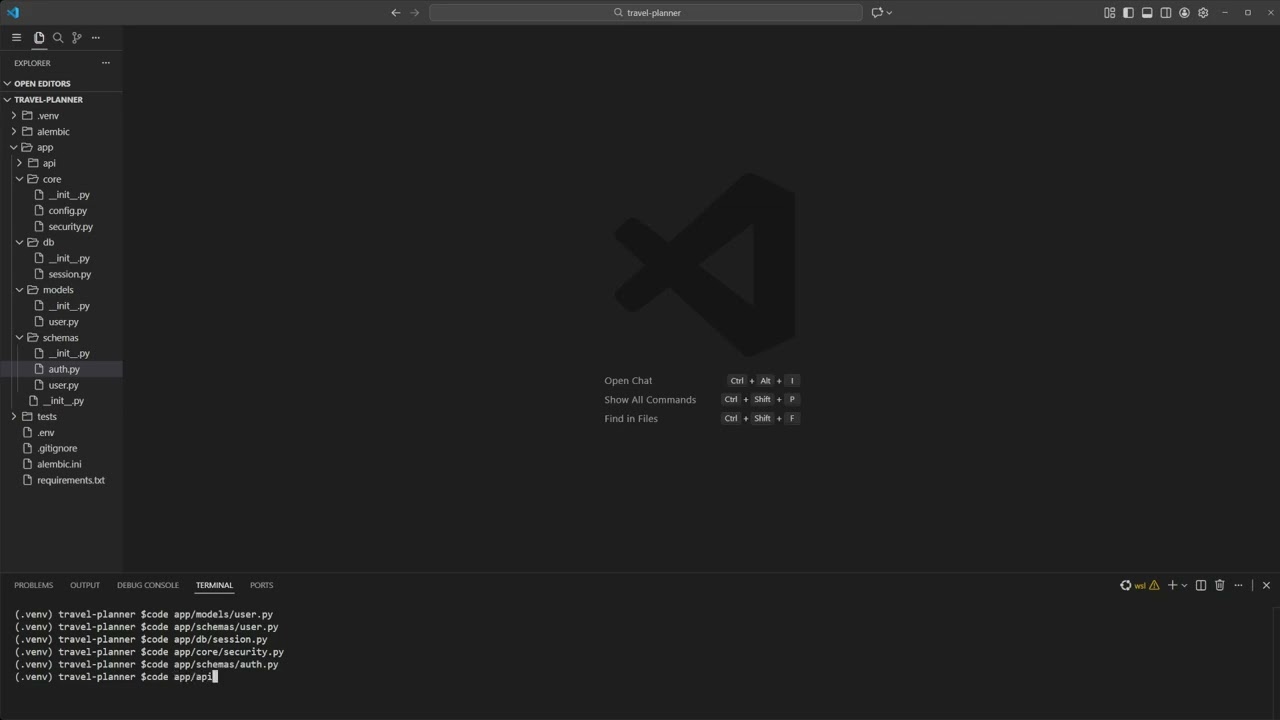The image size is (1280, 720).
Task: Open the Search view icon
Action: (x=58, y=38)
